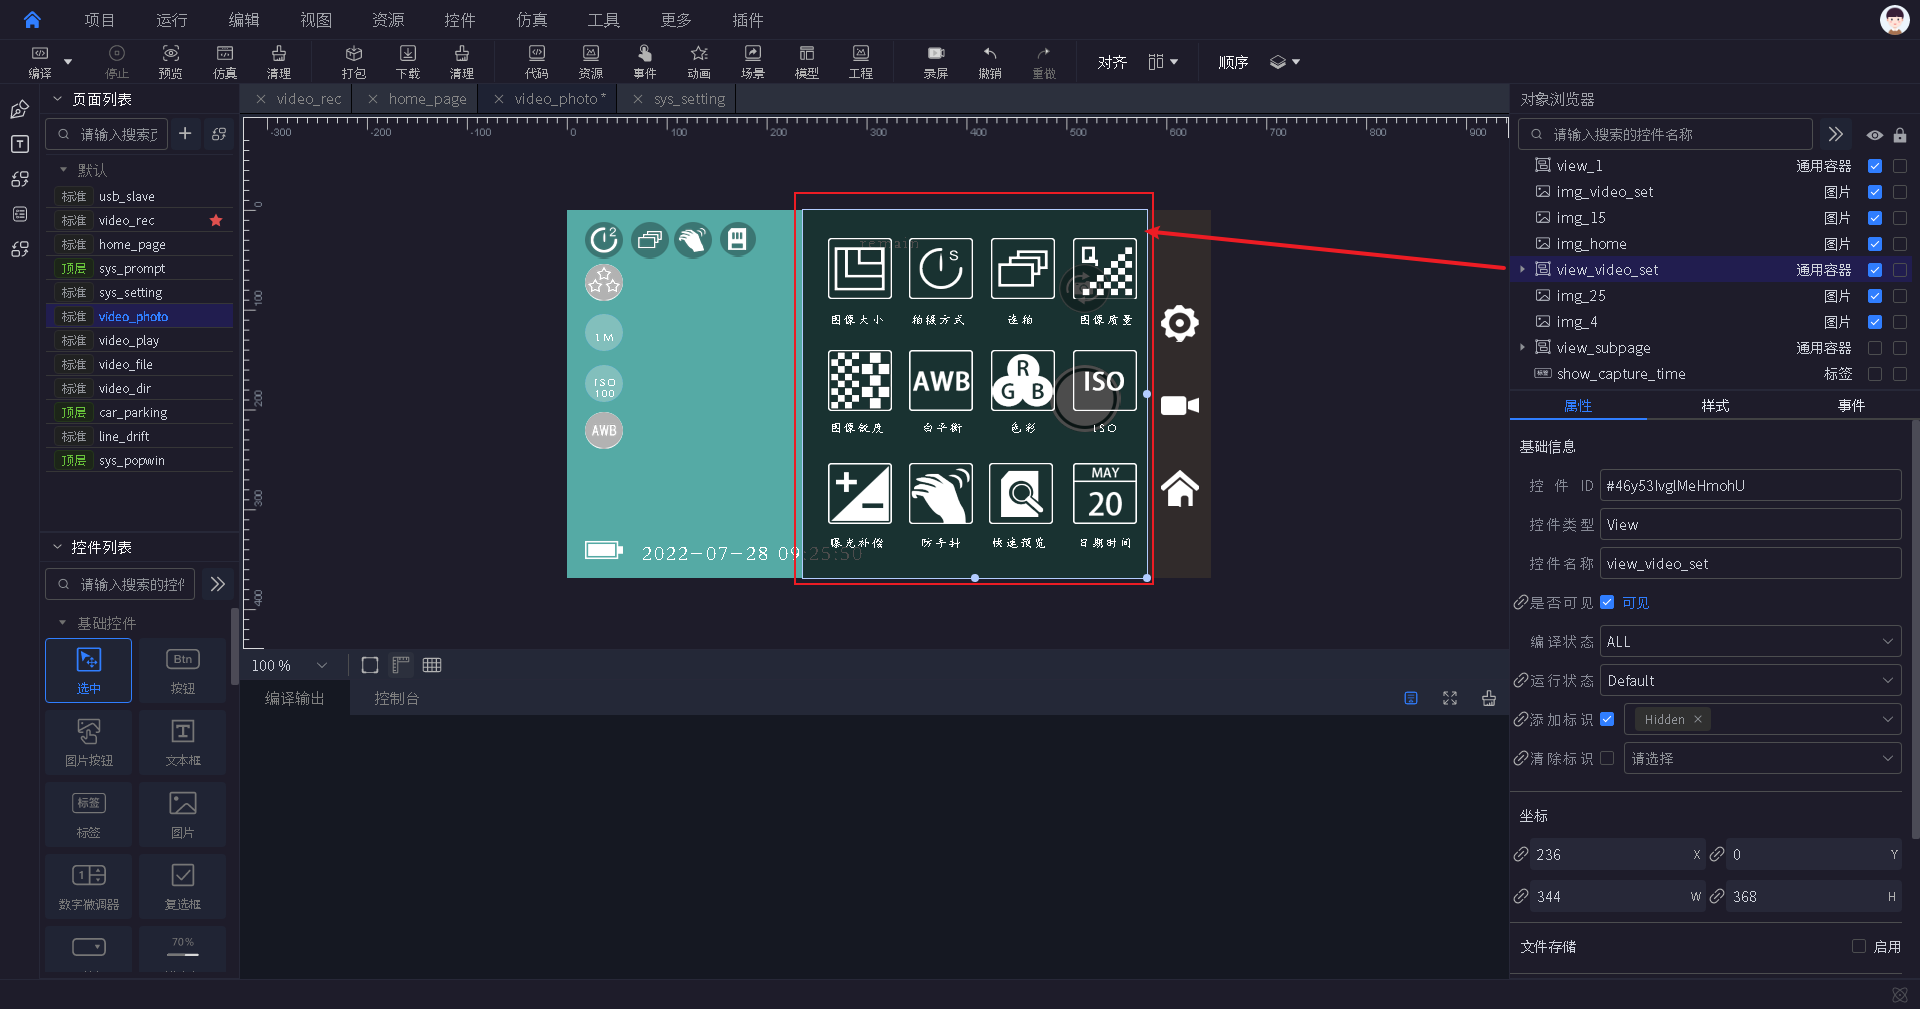Select the video_play page in list
This screenshot has height=1009, width=1920.
point(139,341)
